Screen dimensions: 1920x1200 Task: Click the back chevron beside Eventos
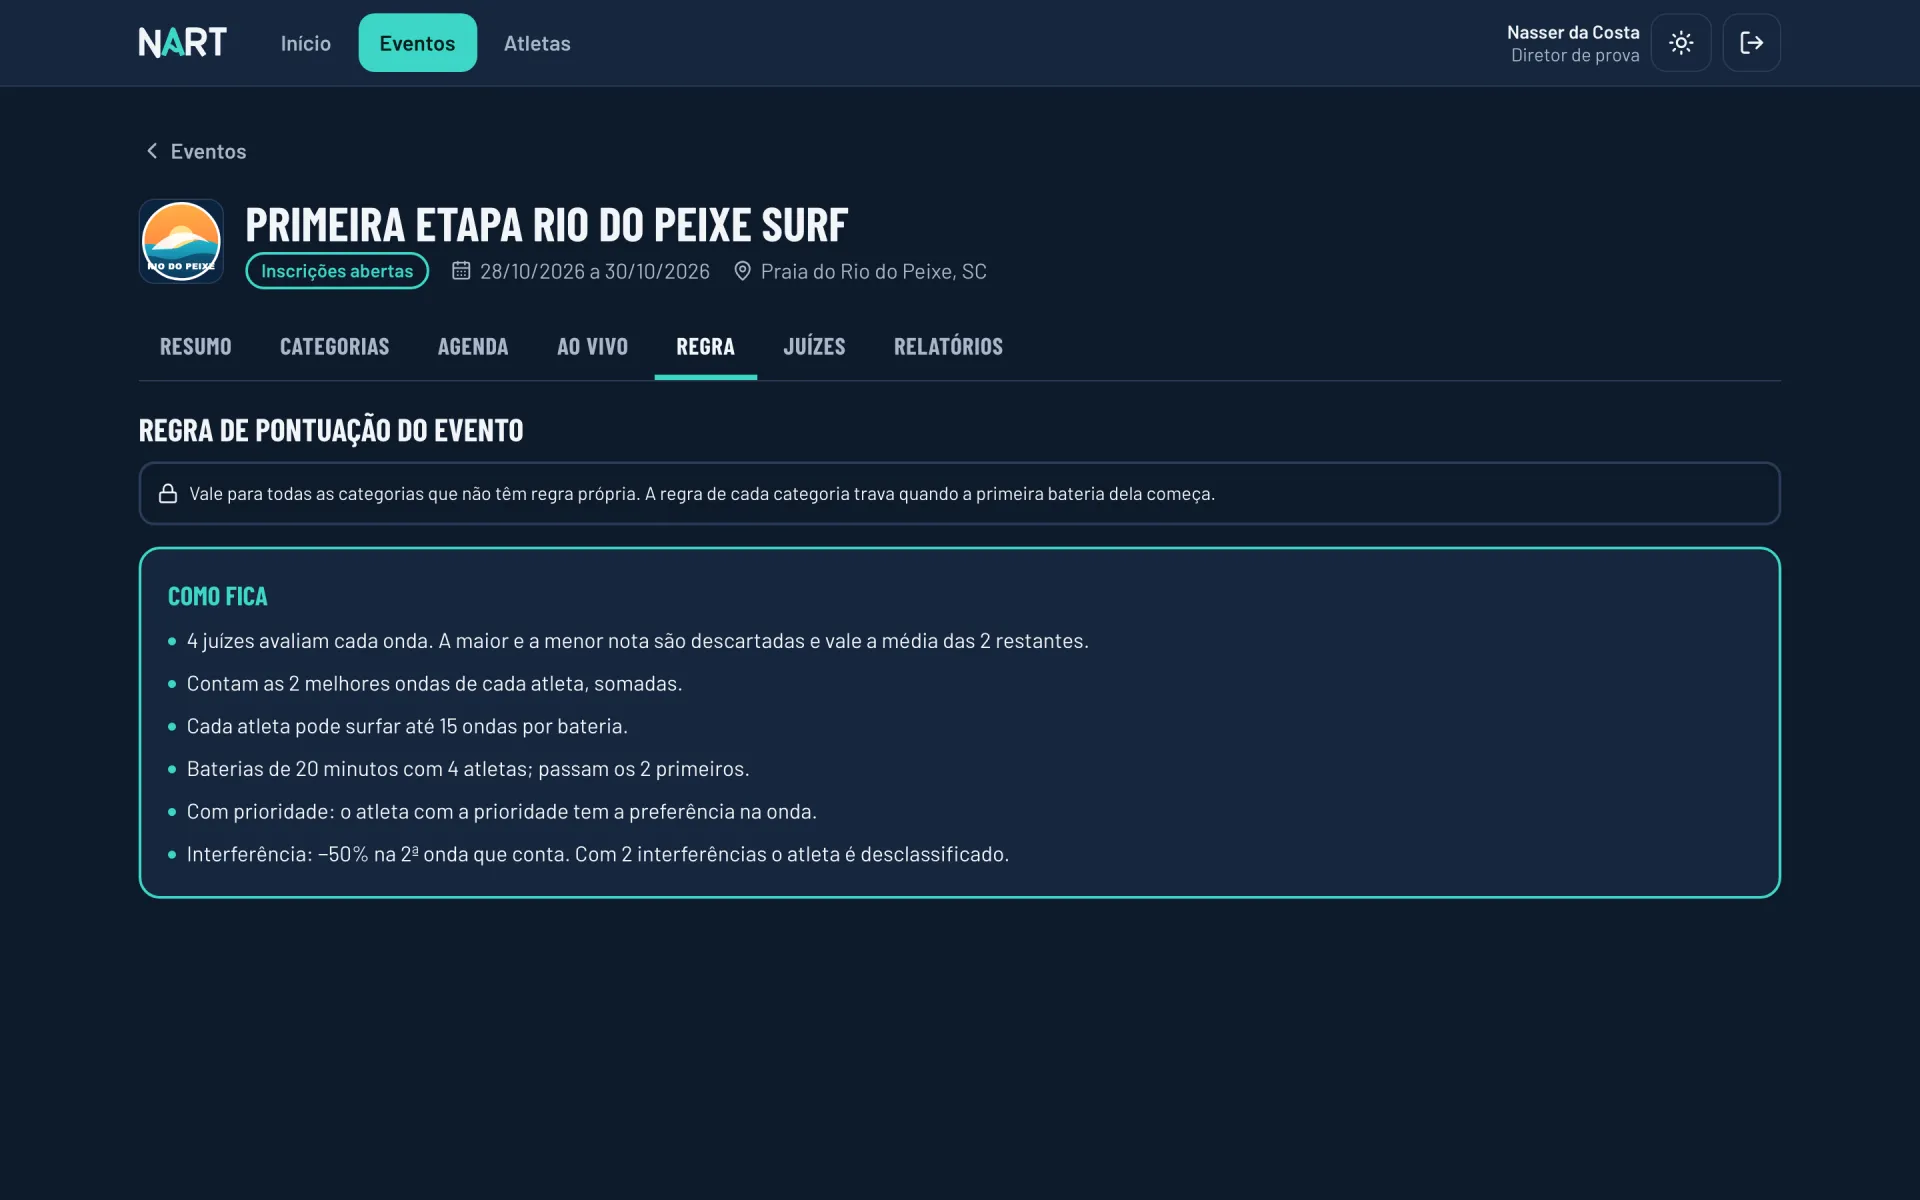[x=152, y=151]
